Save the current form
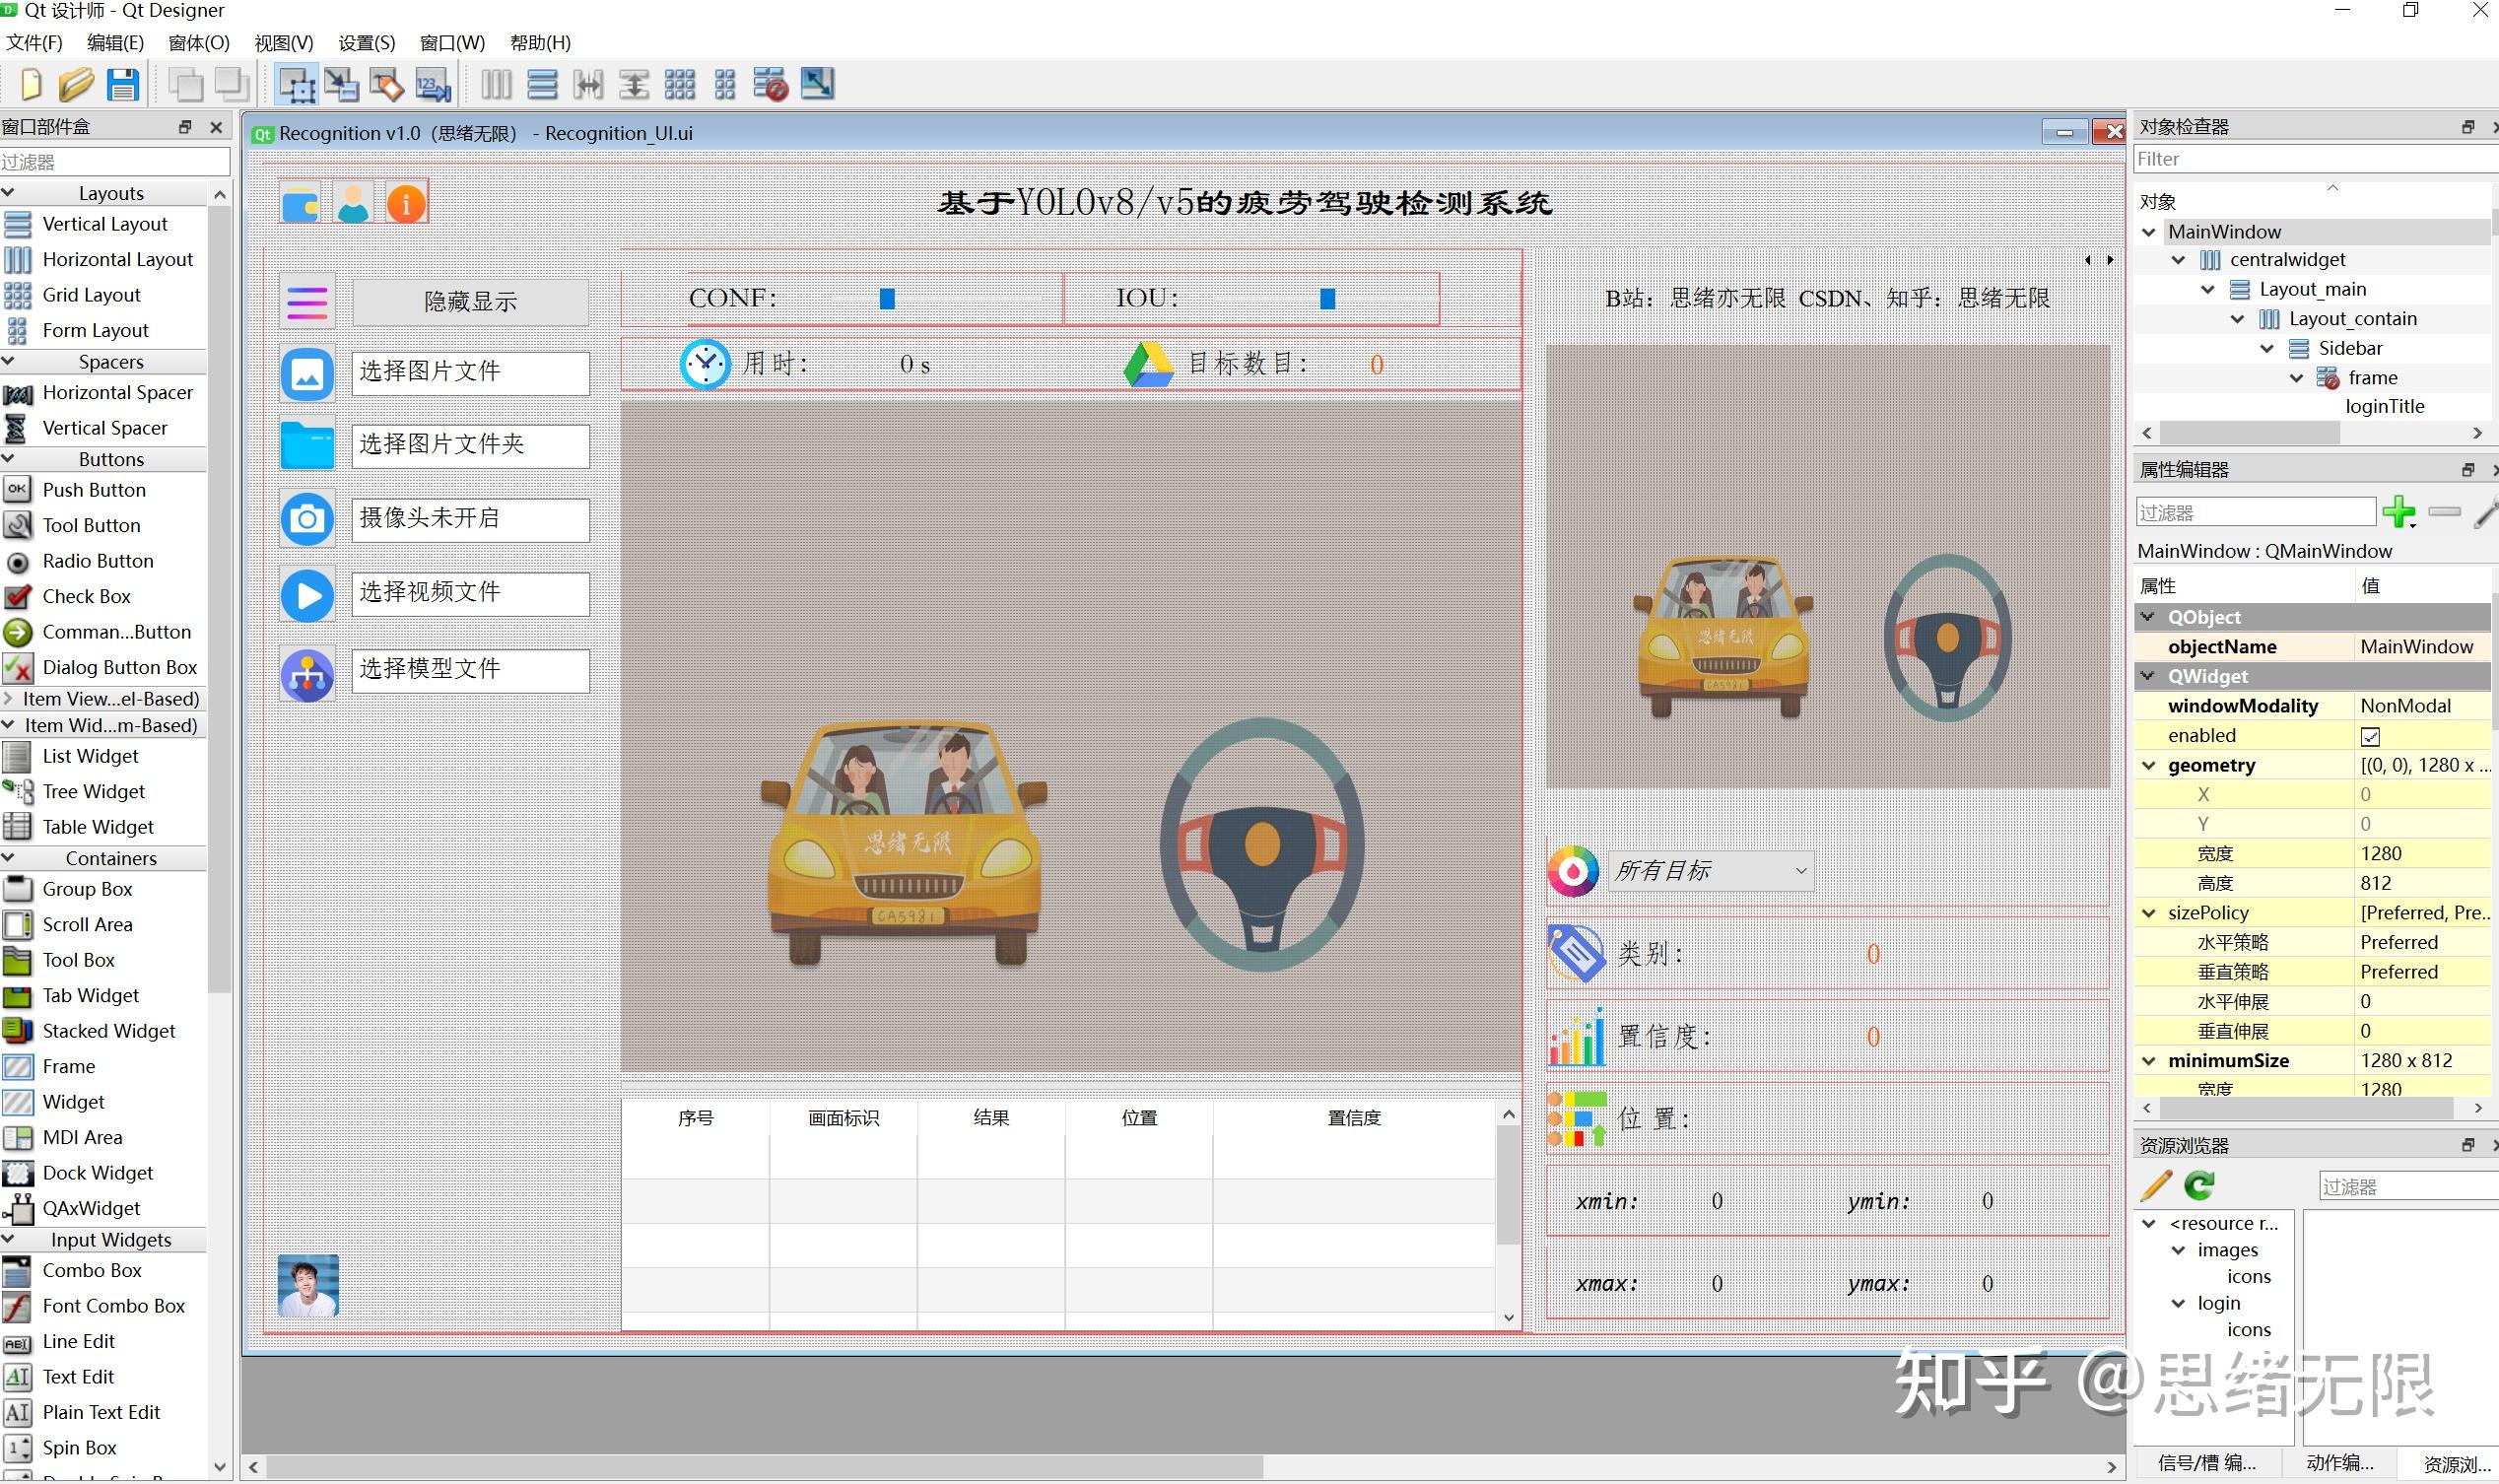 (x=122, y=84)
